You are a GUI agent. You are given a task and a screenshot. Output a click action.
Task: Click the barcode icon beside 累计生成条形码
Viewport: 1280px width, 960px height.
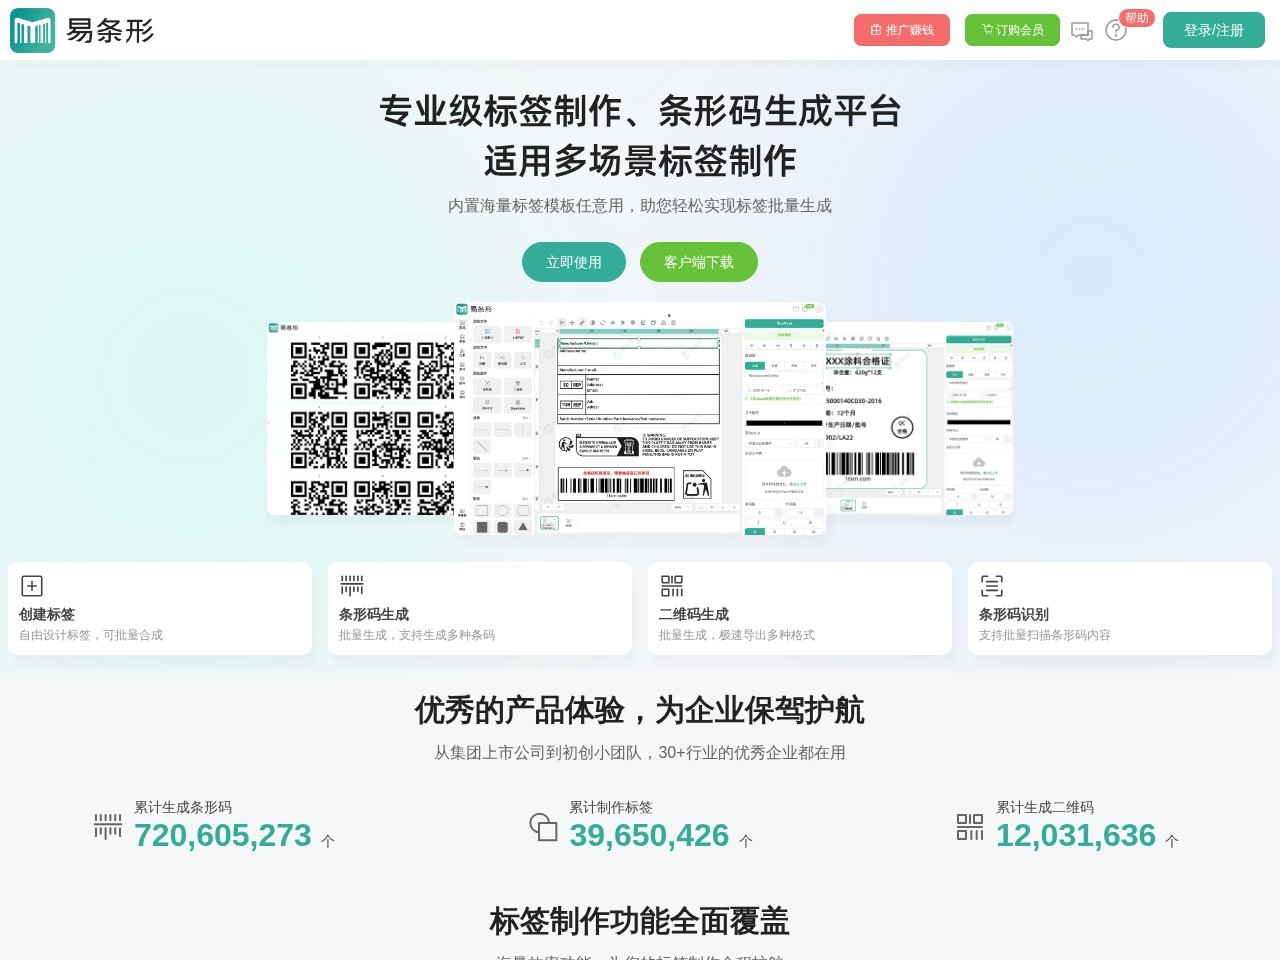(x=108, y=826)
